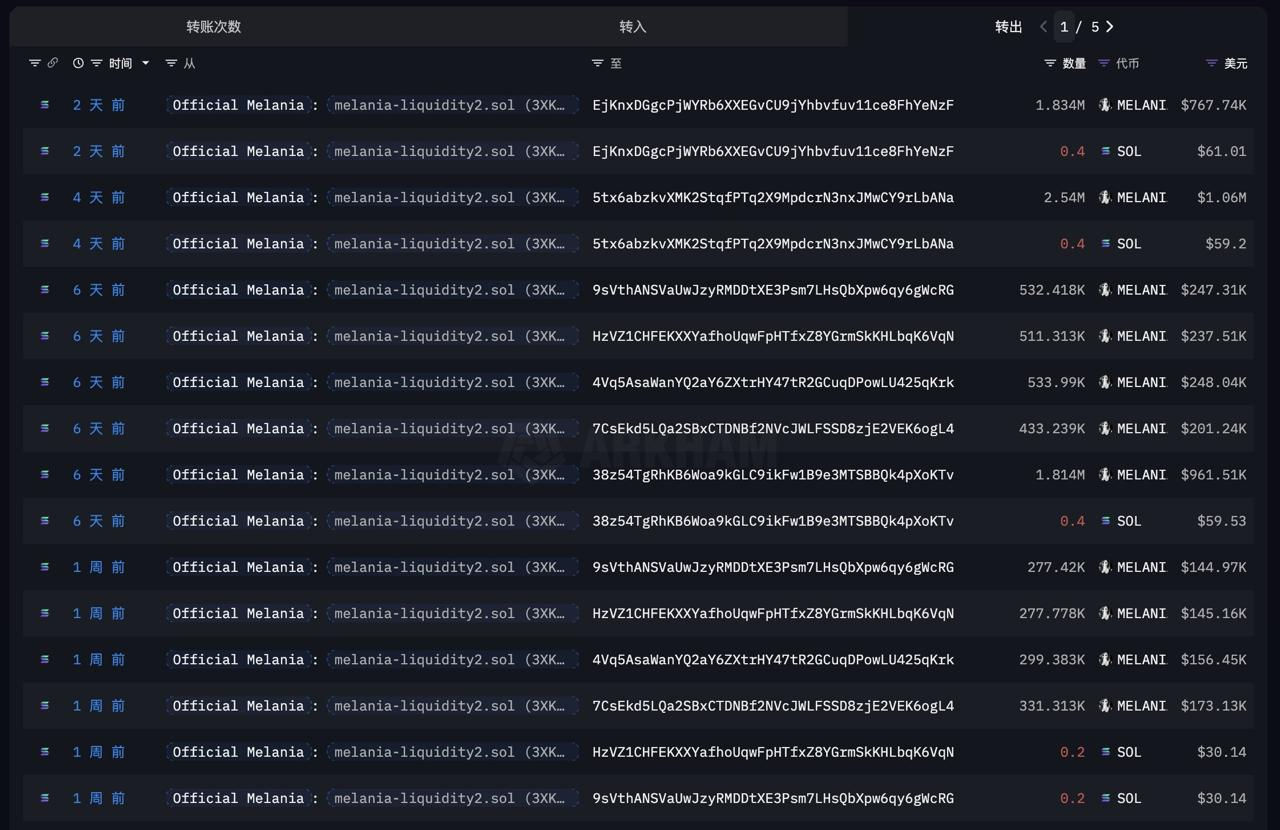Viewport: 1280px width, 830px height.
Task: Open the 1 周前 time link in the $144.97K row
Action: 99,567
